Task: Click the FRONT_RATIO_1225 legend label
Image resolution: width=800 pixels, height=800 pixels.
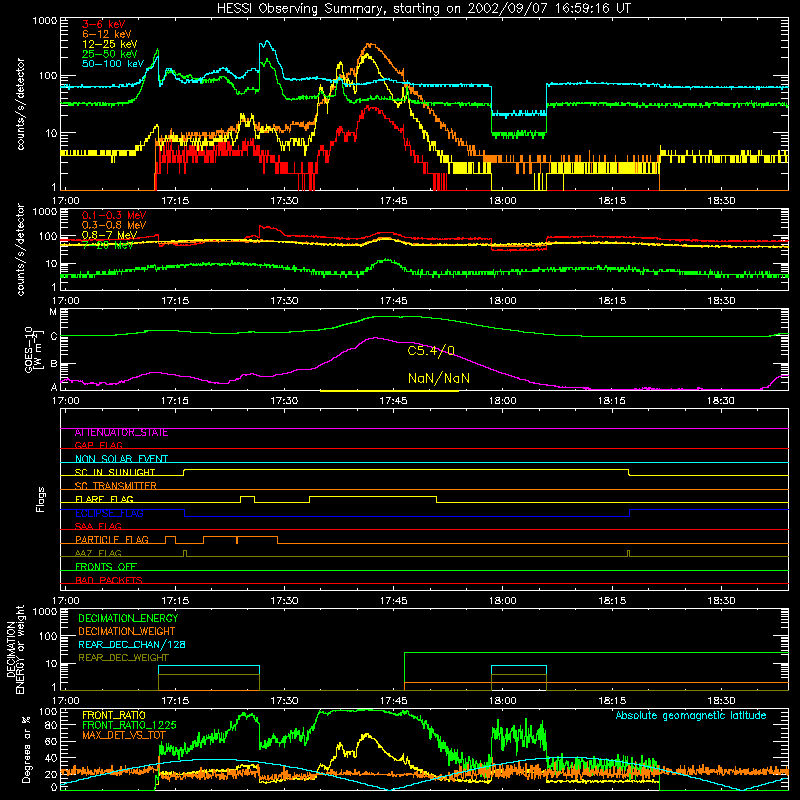Action: [129, 724]
